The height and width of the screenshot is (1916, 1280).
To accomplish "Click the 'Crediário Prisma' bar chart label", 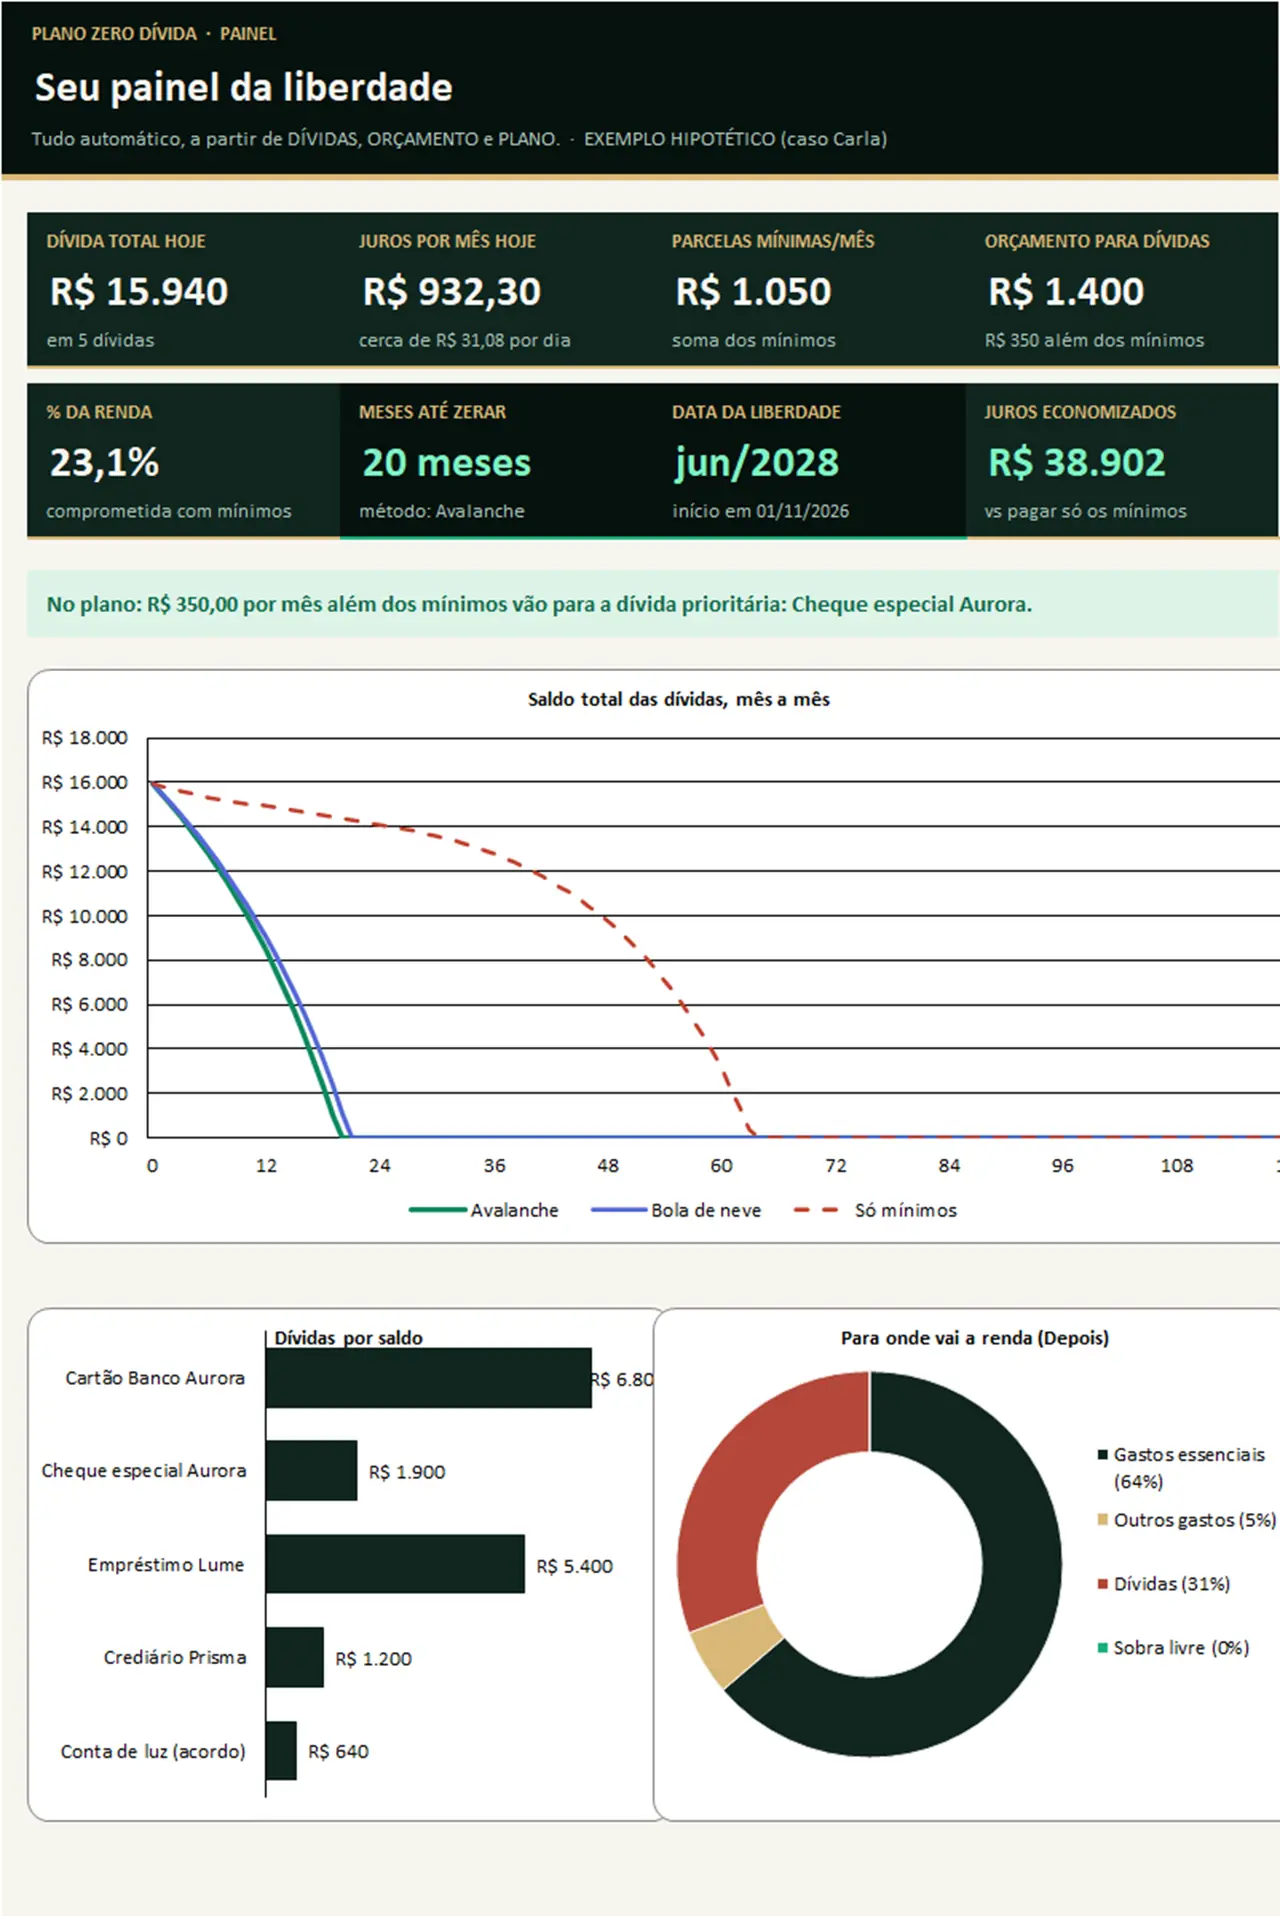I will click(x=175, y=1658).
